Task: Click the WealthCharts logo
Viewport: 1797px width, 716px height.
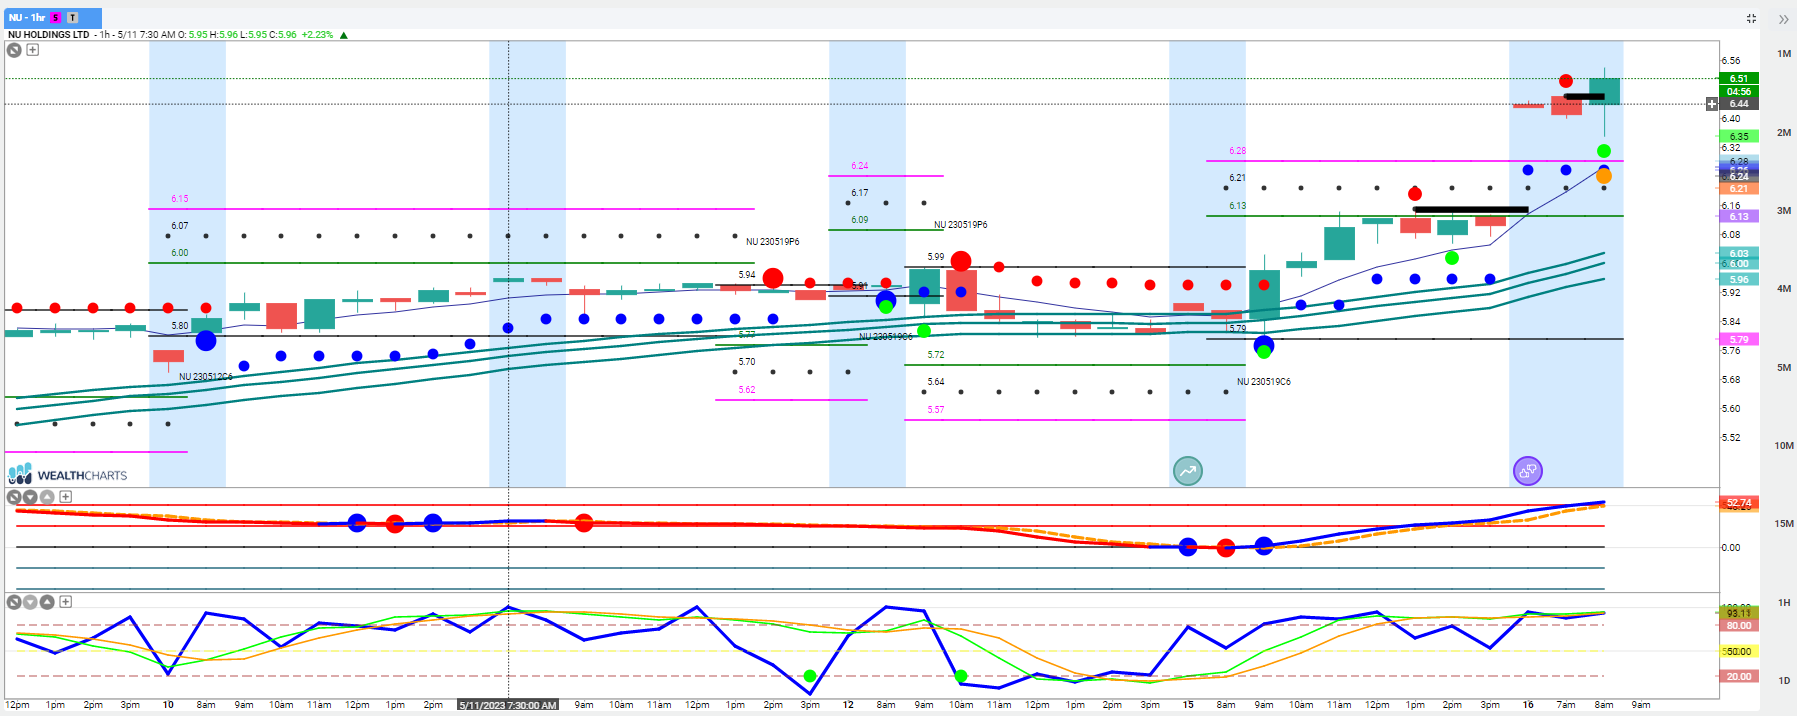Action: tap(68, 474)
